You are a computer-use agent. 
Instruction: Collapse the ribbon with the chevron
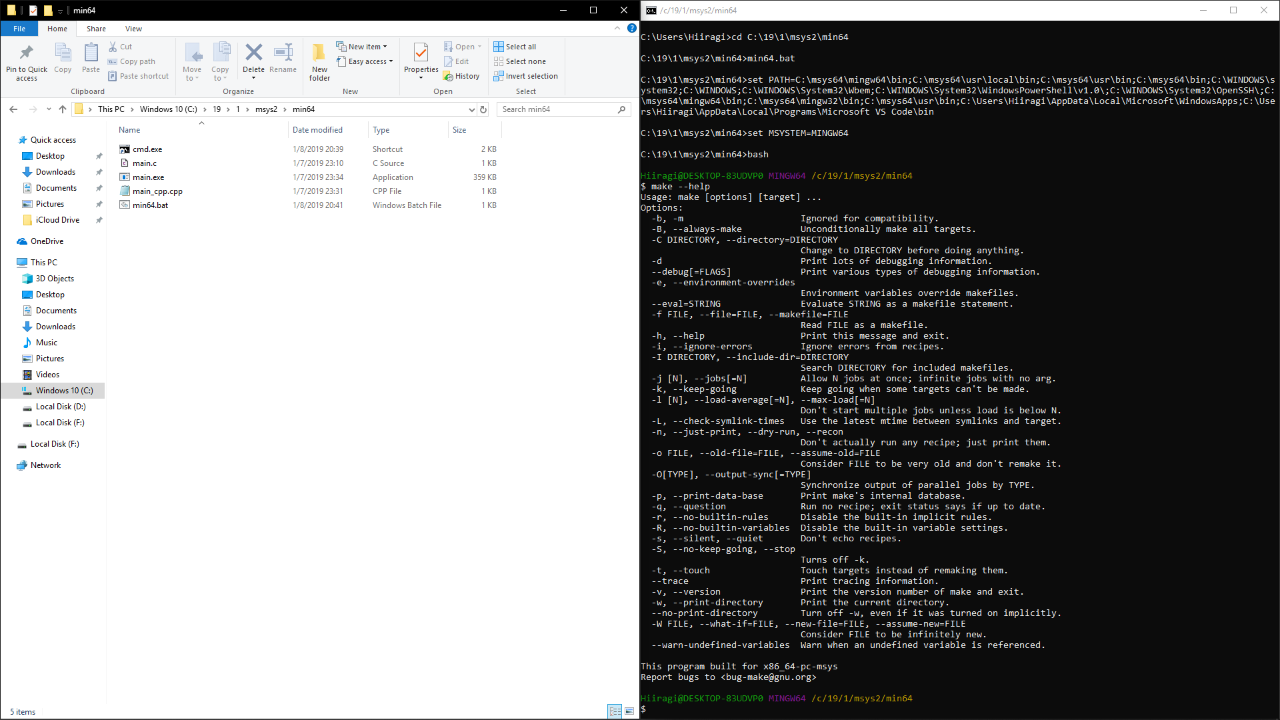[617, 29]
